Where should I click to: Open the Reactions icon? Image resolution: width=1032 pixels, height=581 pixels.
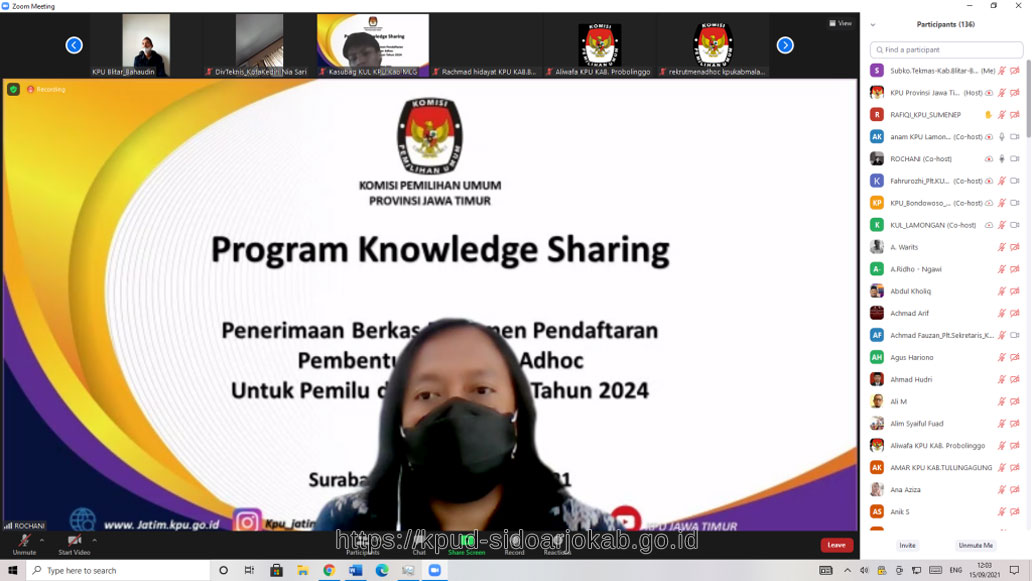tap(557, 541)
